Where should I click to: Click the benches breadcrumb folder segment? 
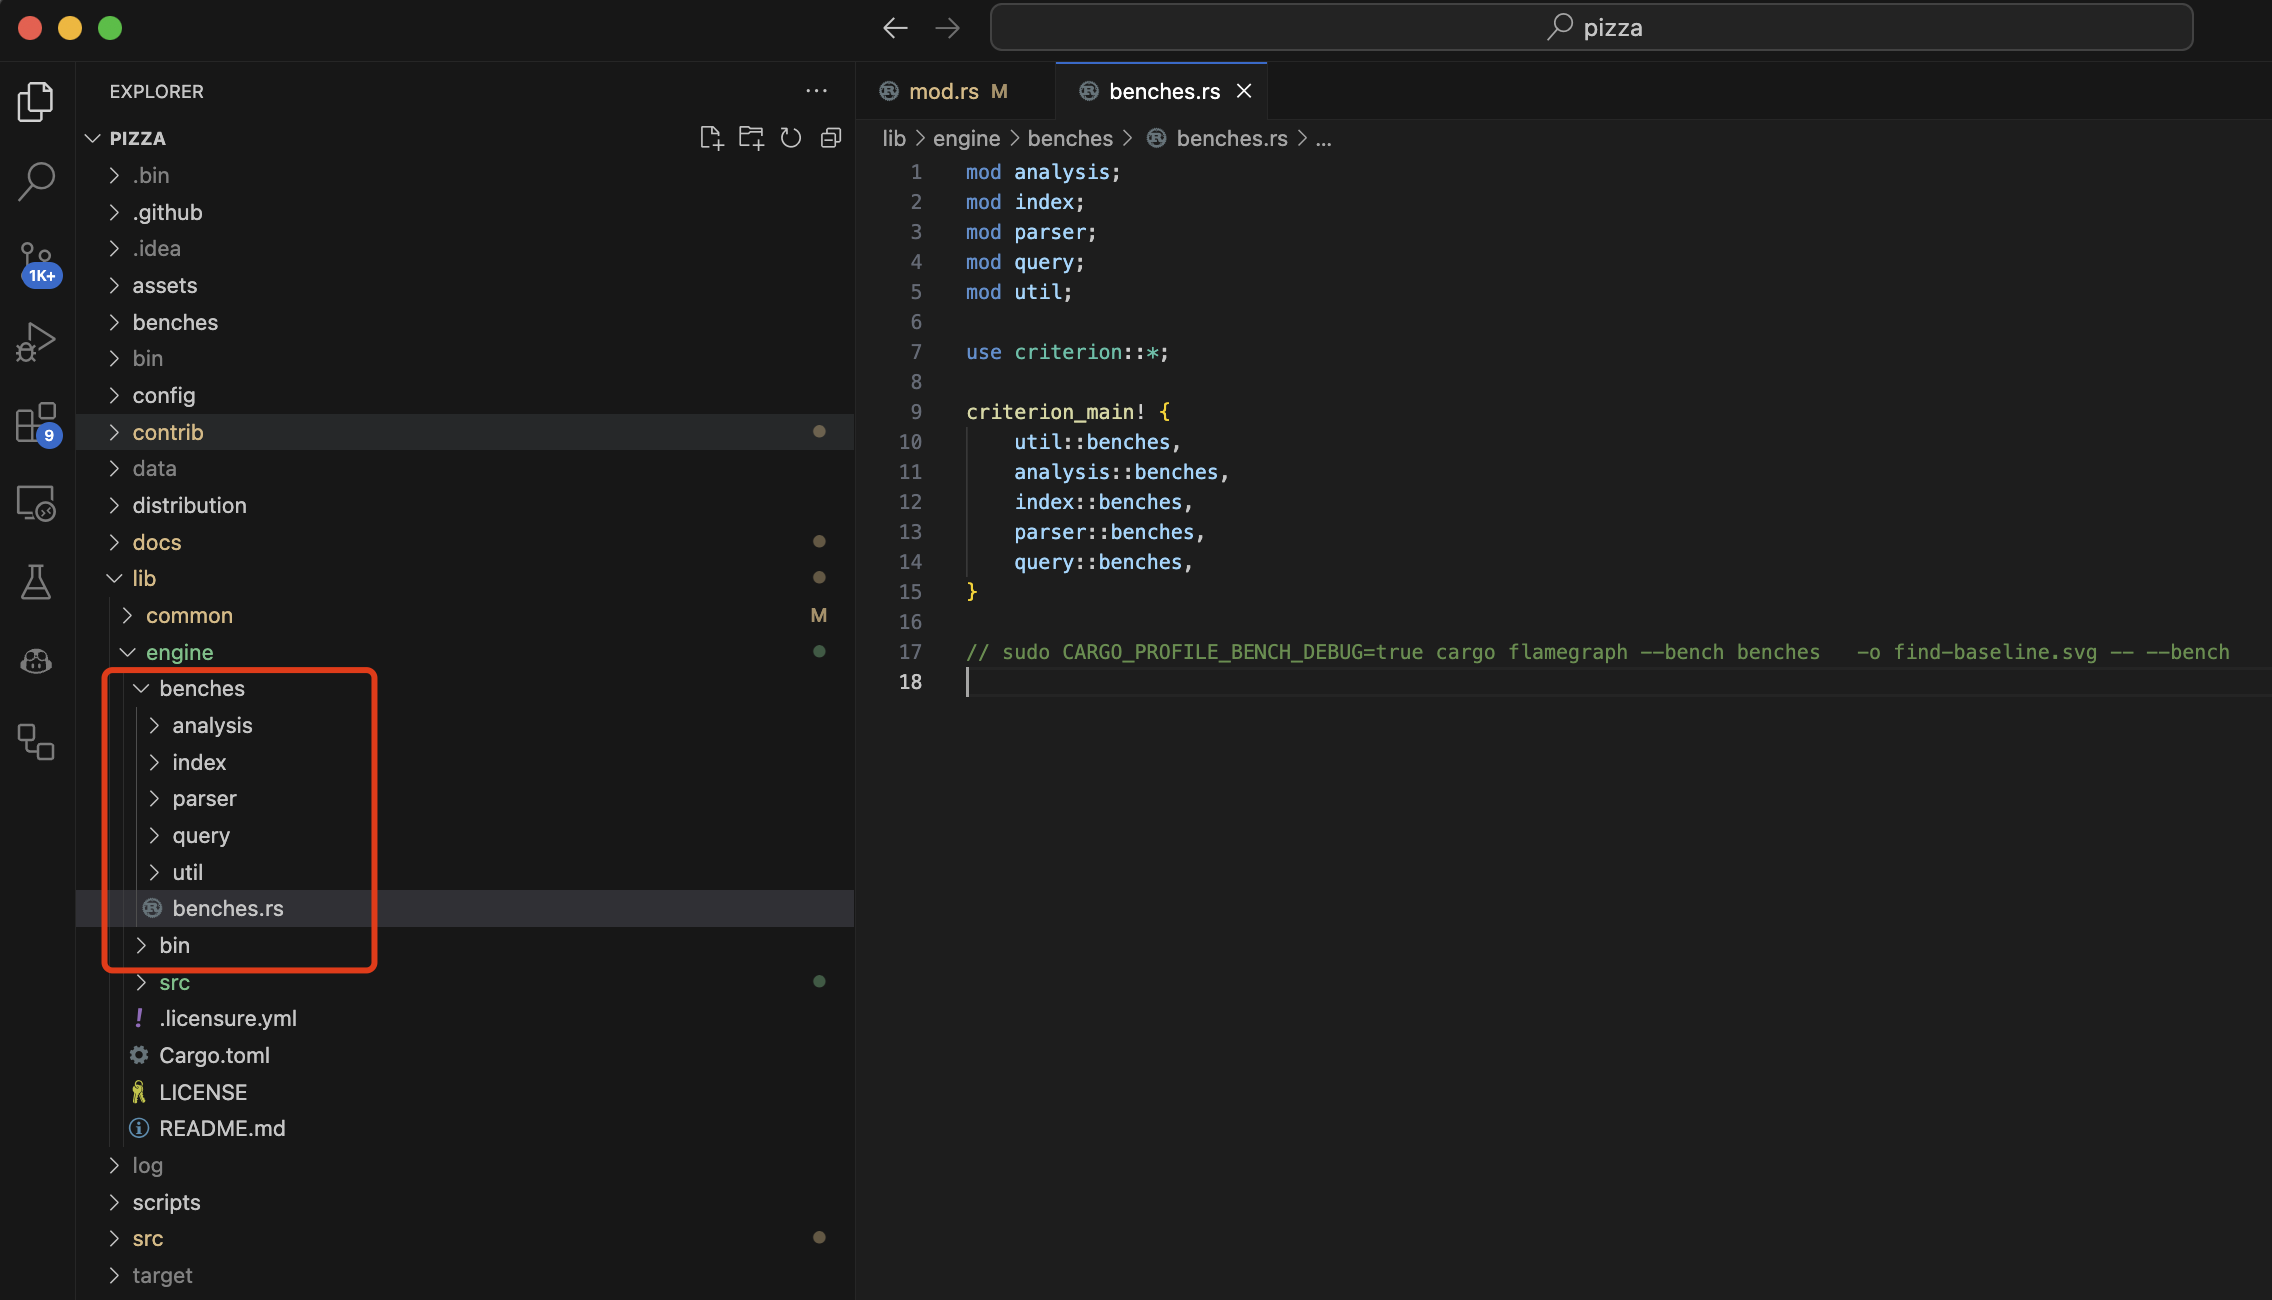tap(1070, 138)
